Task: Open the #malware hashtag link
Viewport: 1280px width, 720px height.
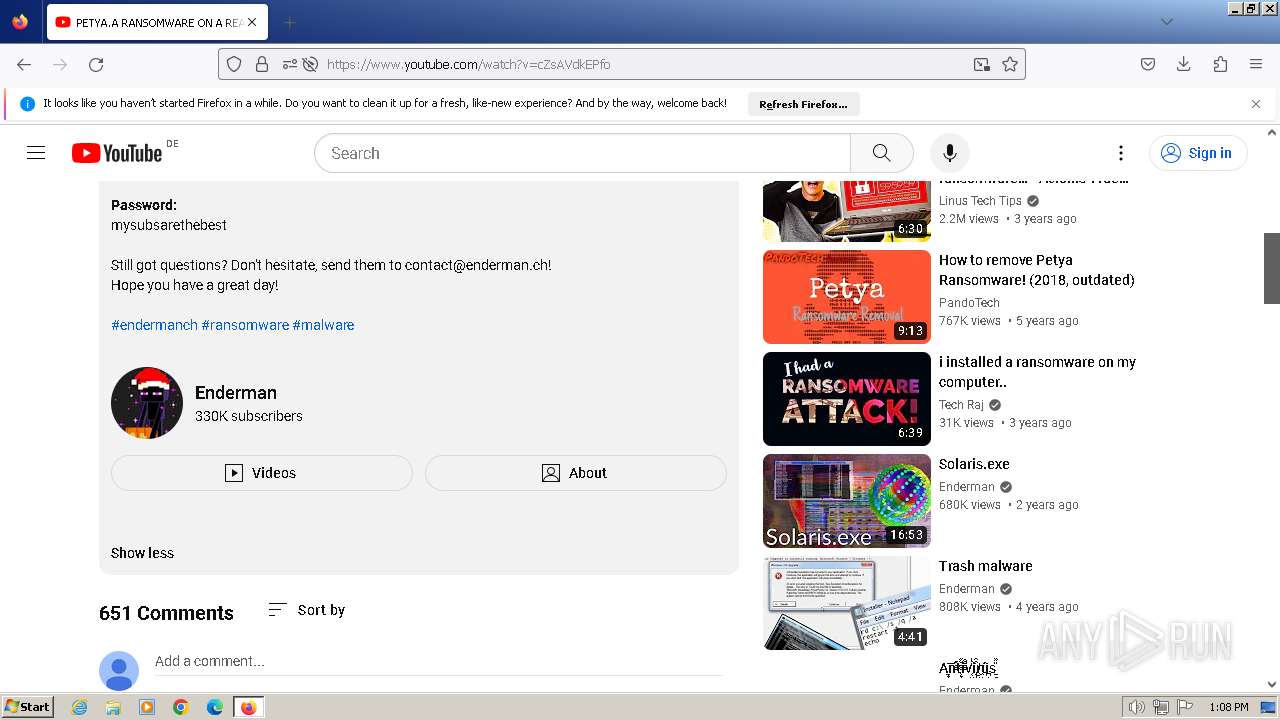Action: [323, 325]
